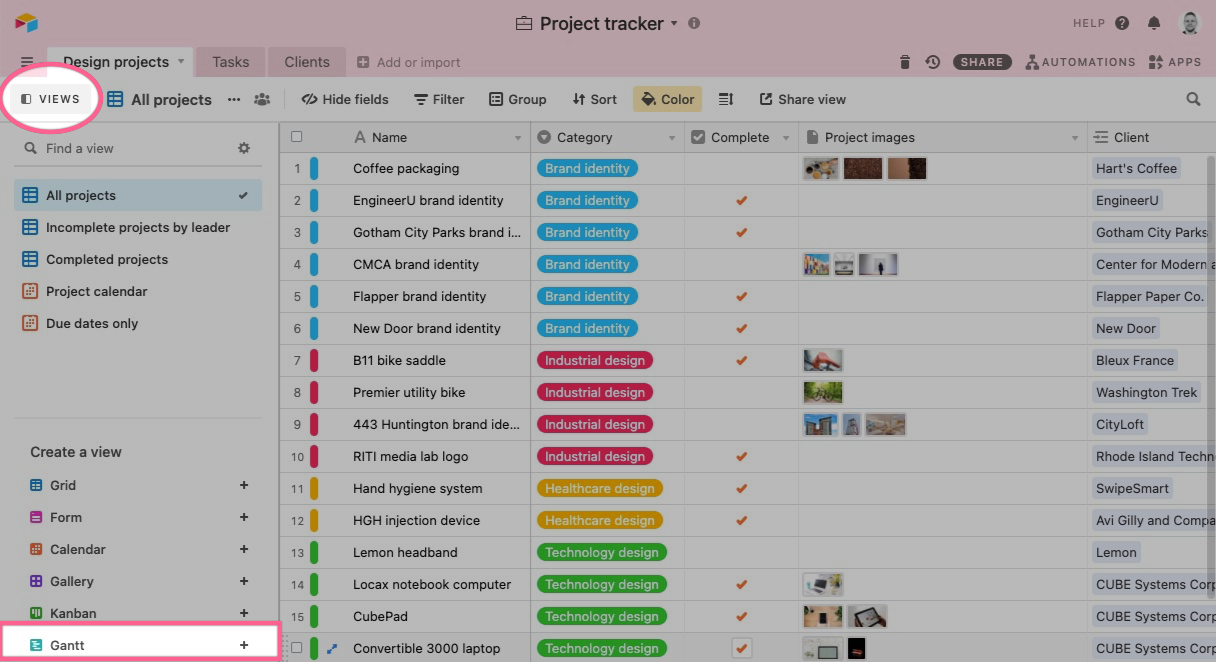Search records with magnifier icon
The width and height of the screenshot is (1216, 662).
point(1193,99)
